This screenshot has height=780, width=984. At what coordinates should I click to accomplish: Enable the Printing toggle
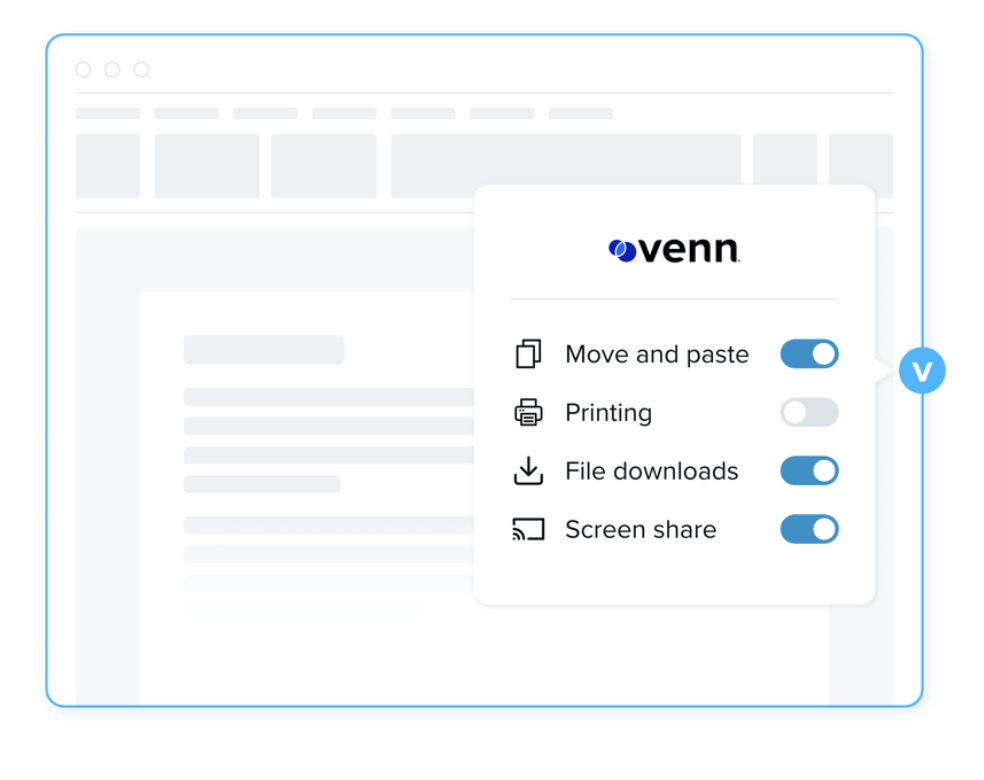point(809,412)
